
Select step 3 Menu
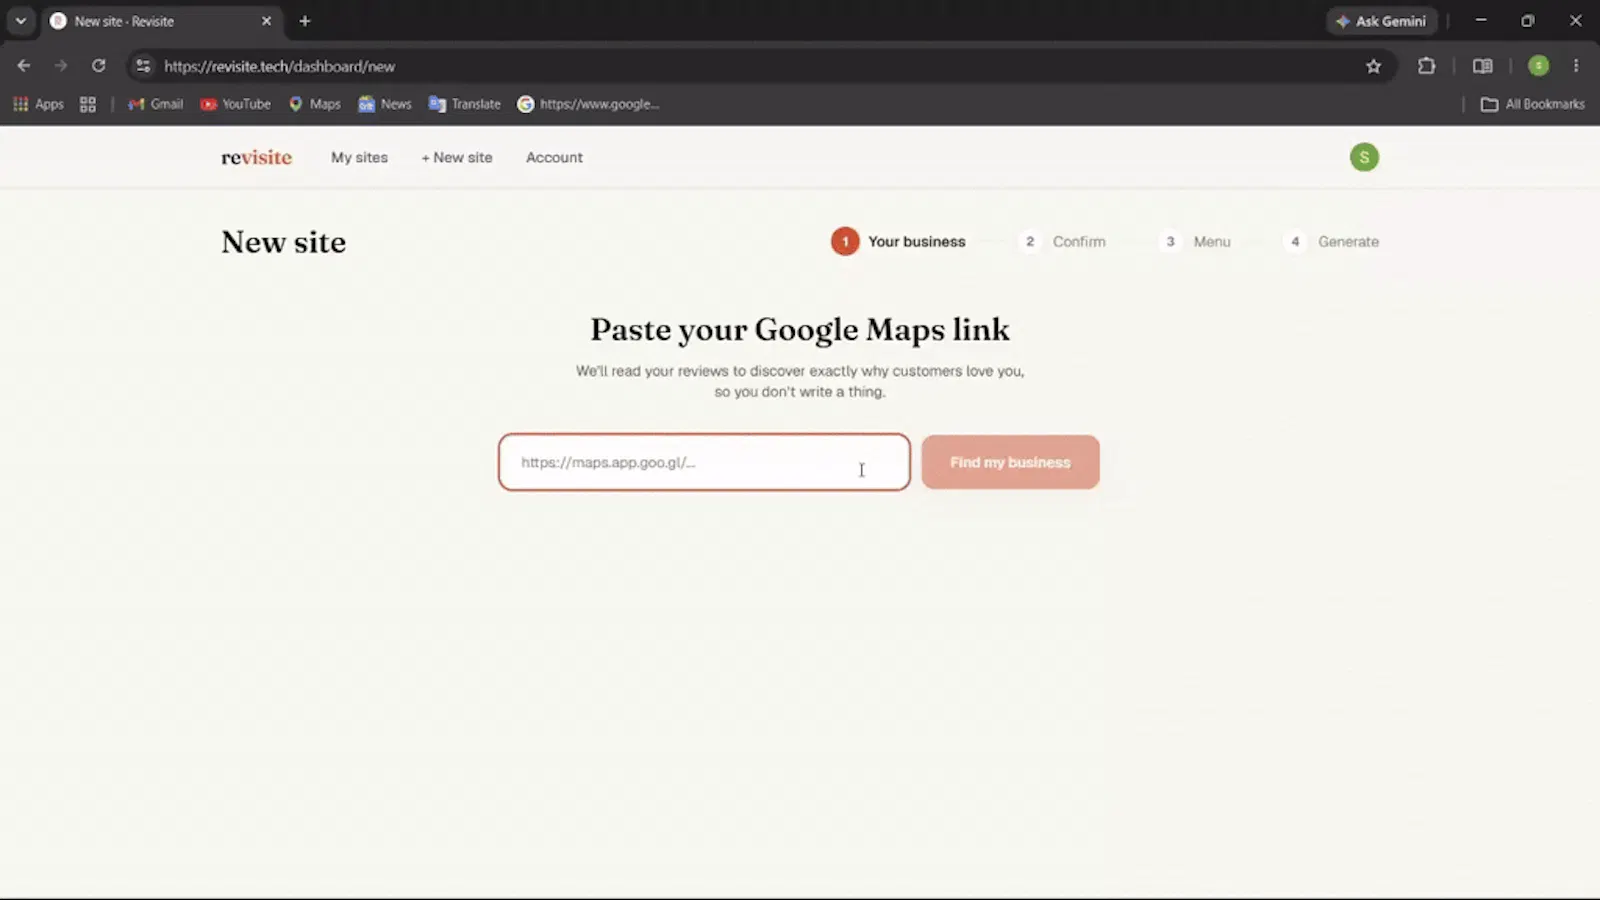pyautogui.click(x=1195, y=241)
